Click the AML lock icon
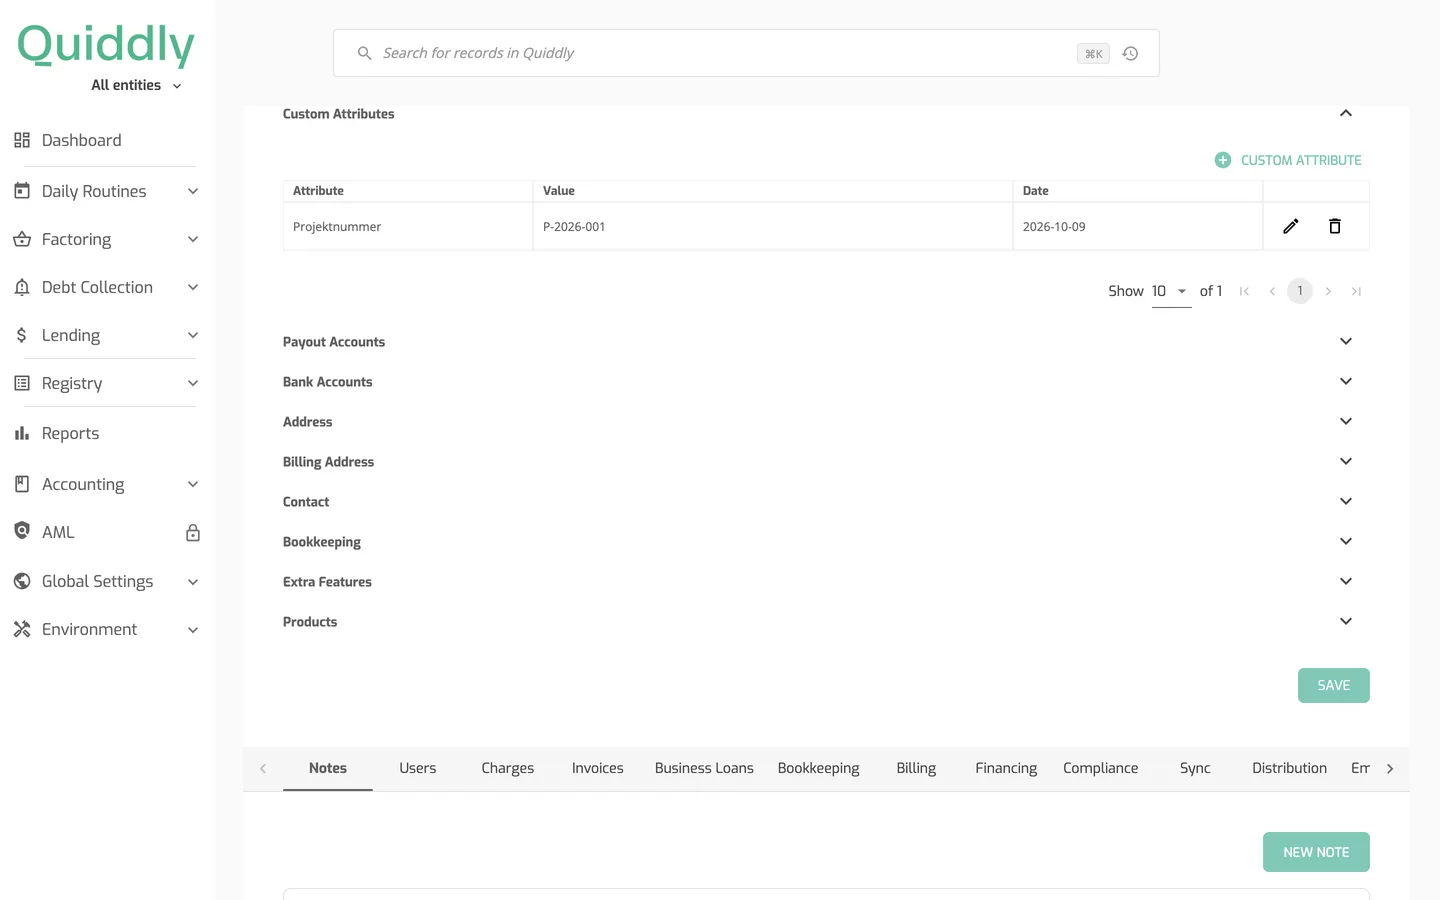Image resolution: width=1440 pixels, height=900 pixels. [193, 533]
